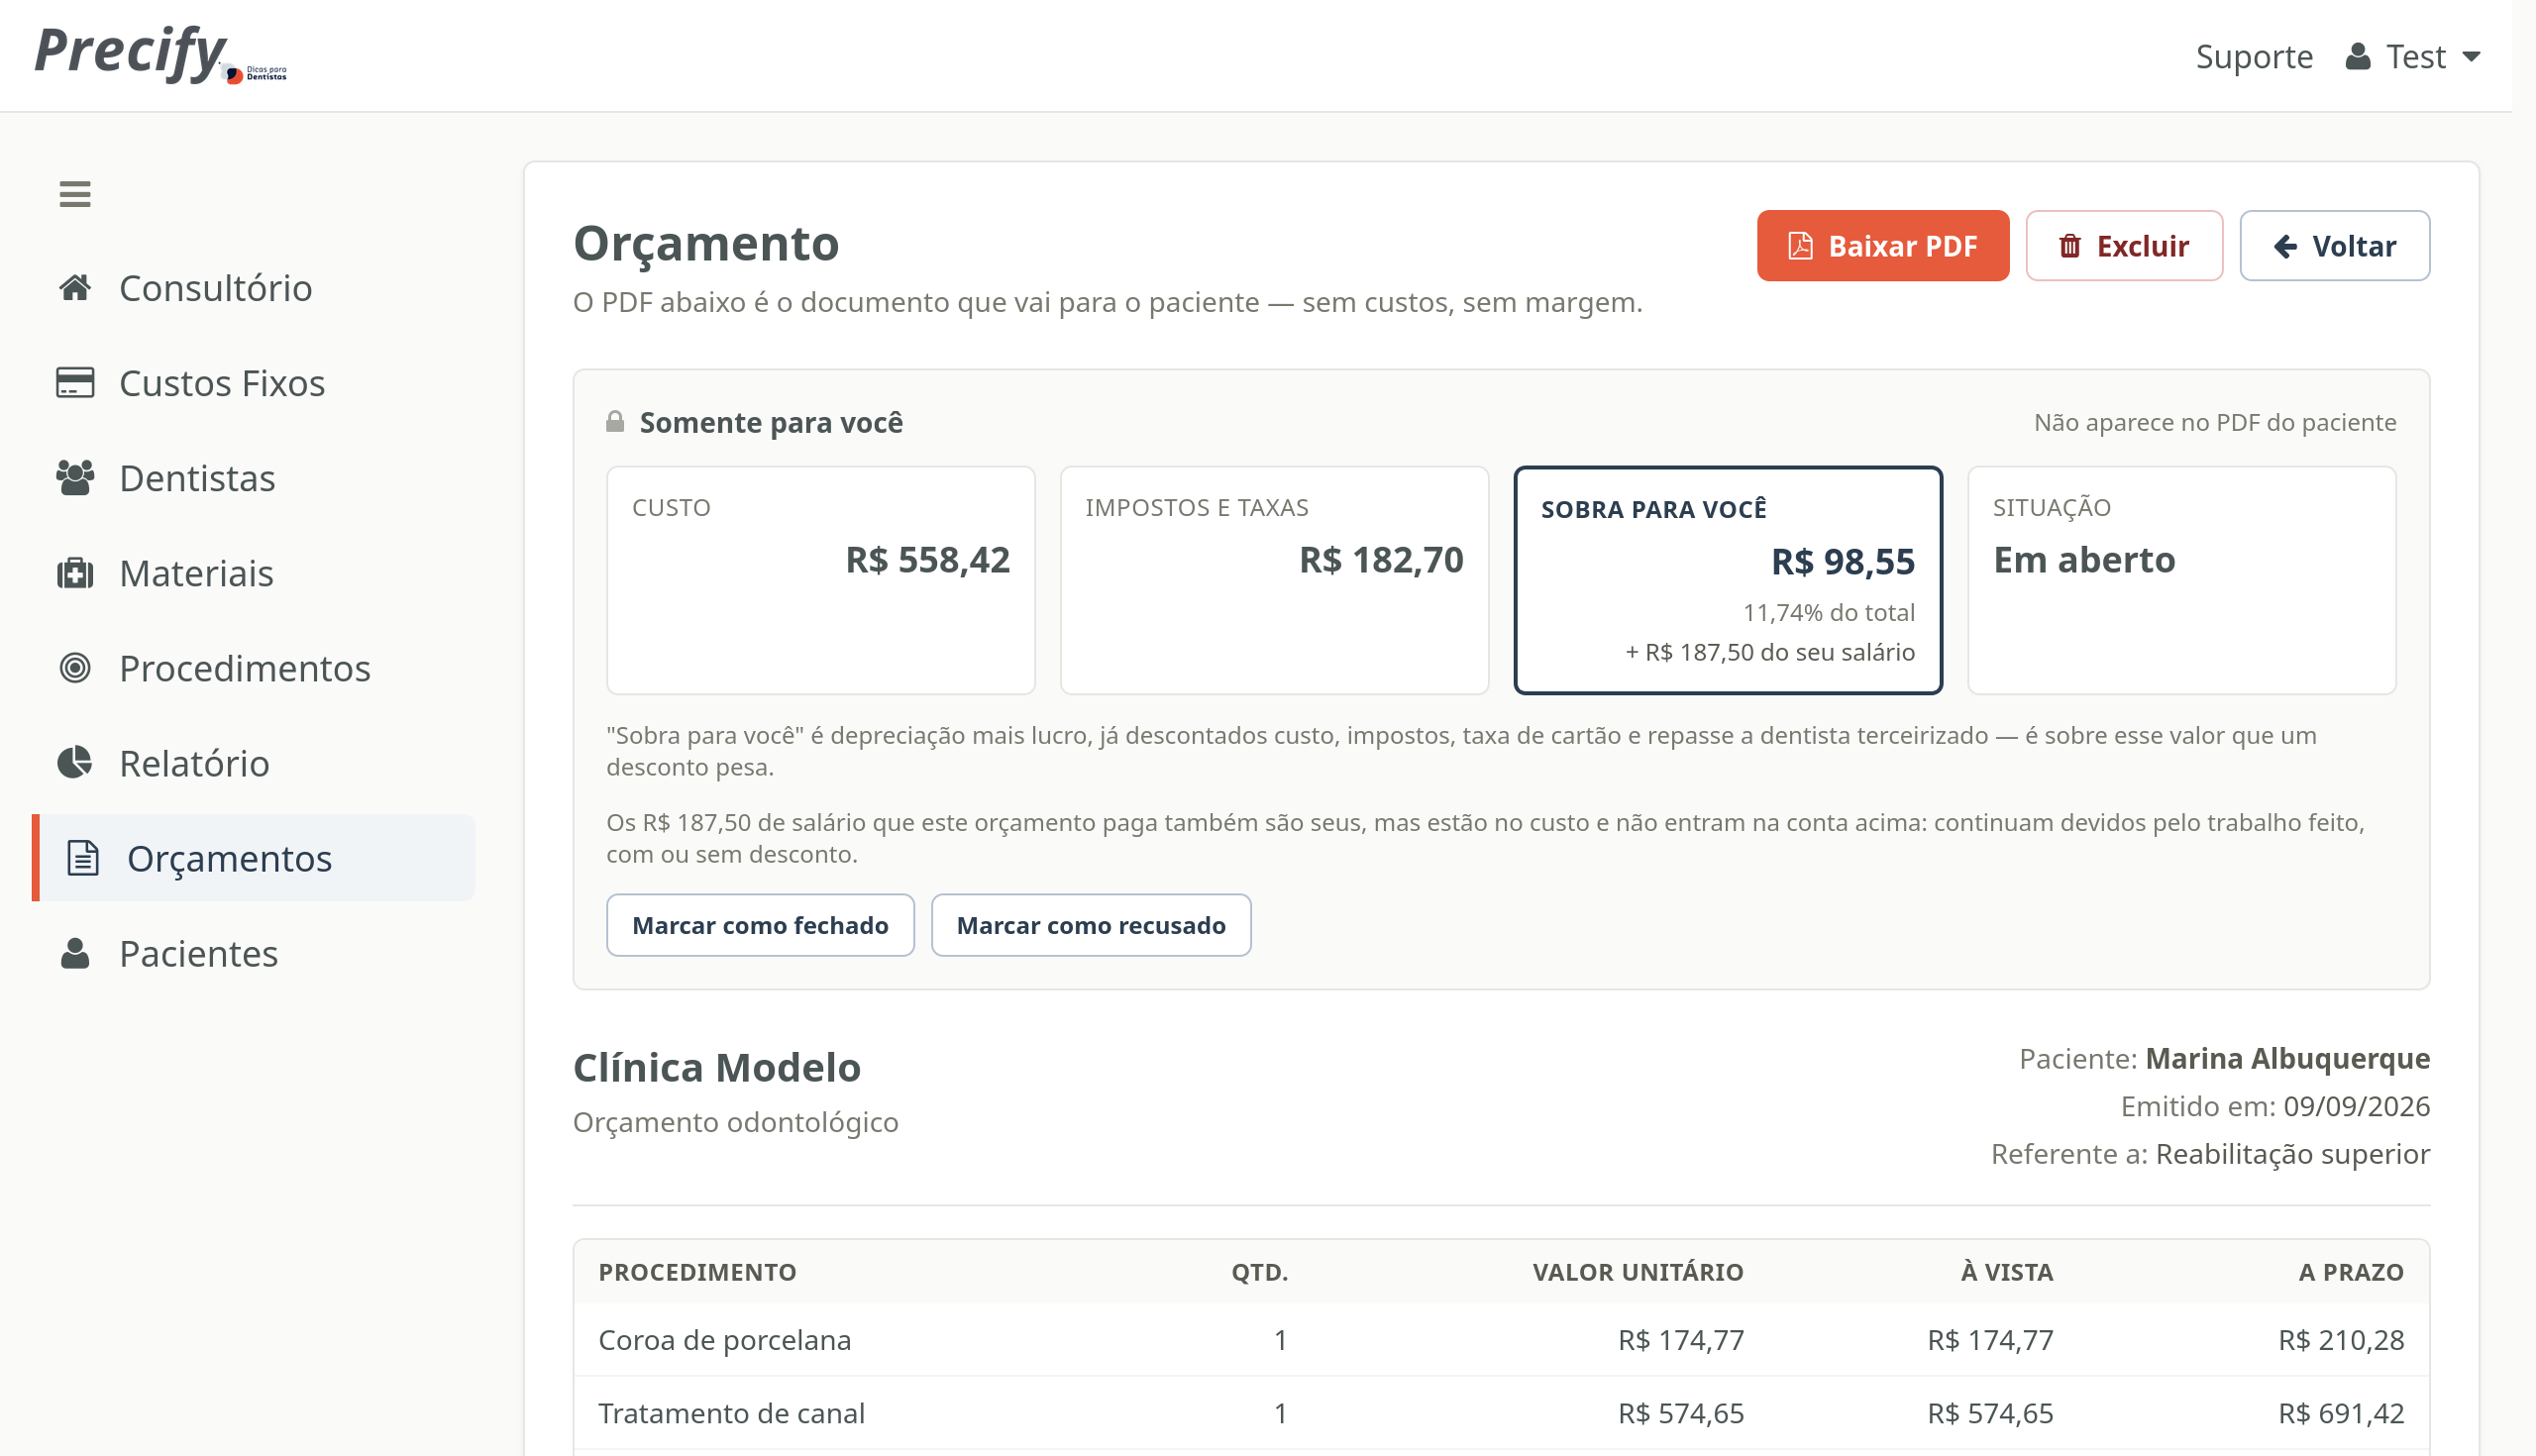Click patient name Marina Albuquerque

tap(2288, 1058)
